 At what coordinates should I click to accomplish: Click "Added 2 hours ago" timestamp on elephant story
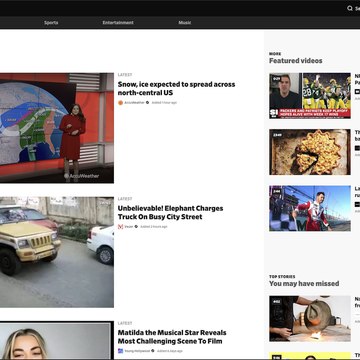coord(154,227)
